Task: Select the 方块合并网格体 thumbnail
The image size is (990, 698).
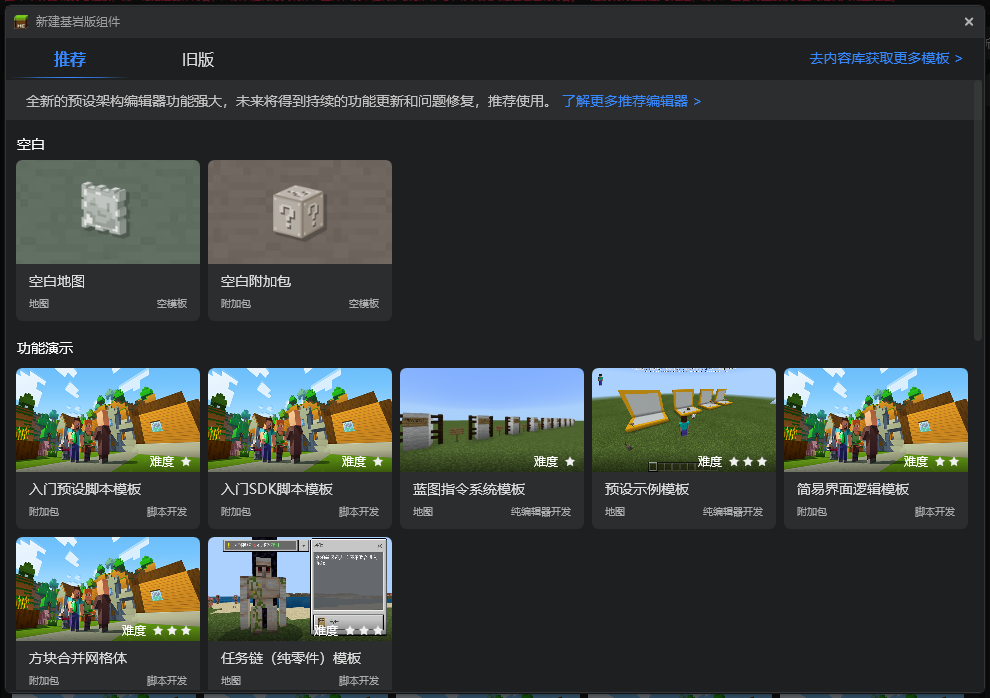Action: [108, 589]
